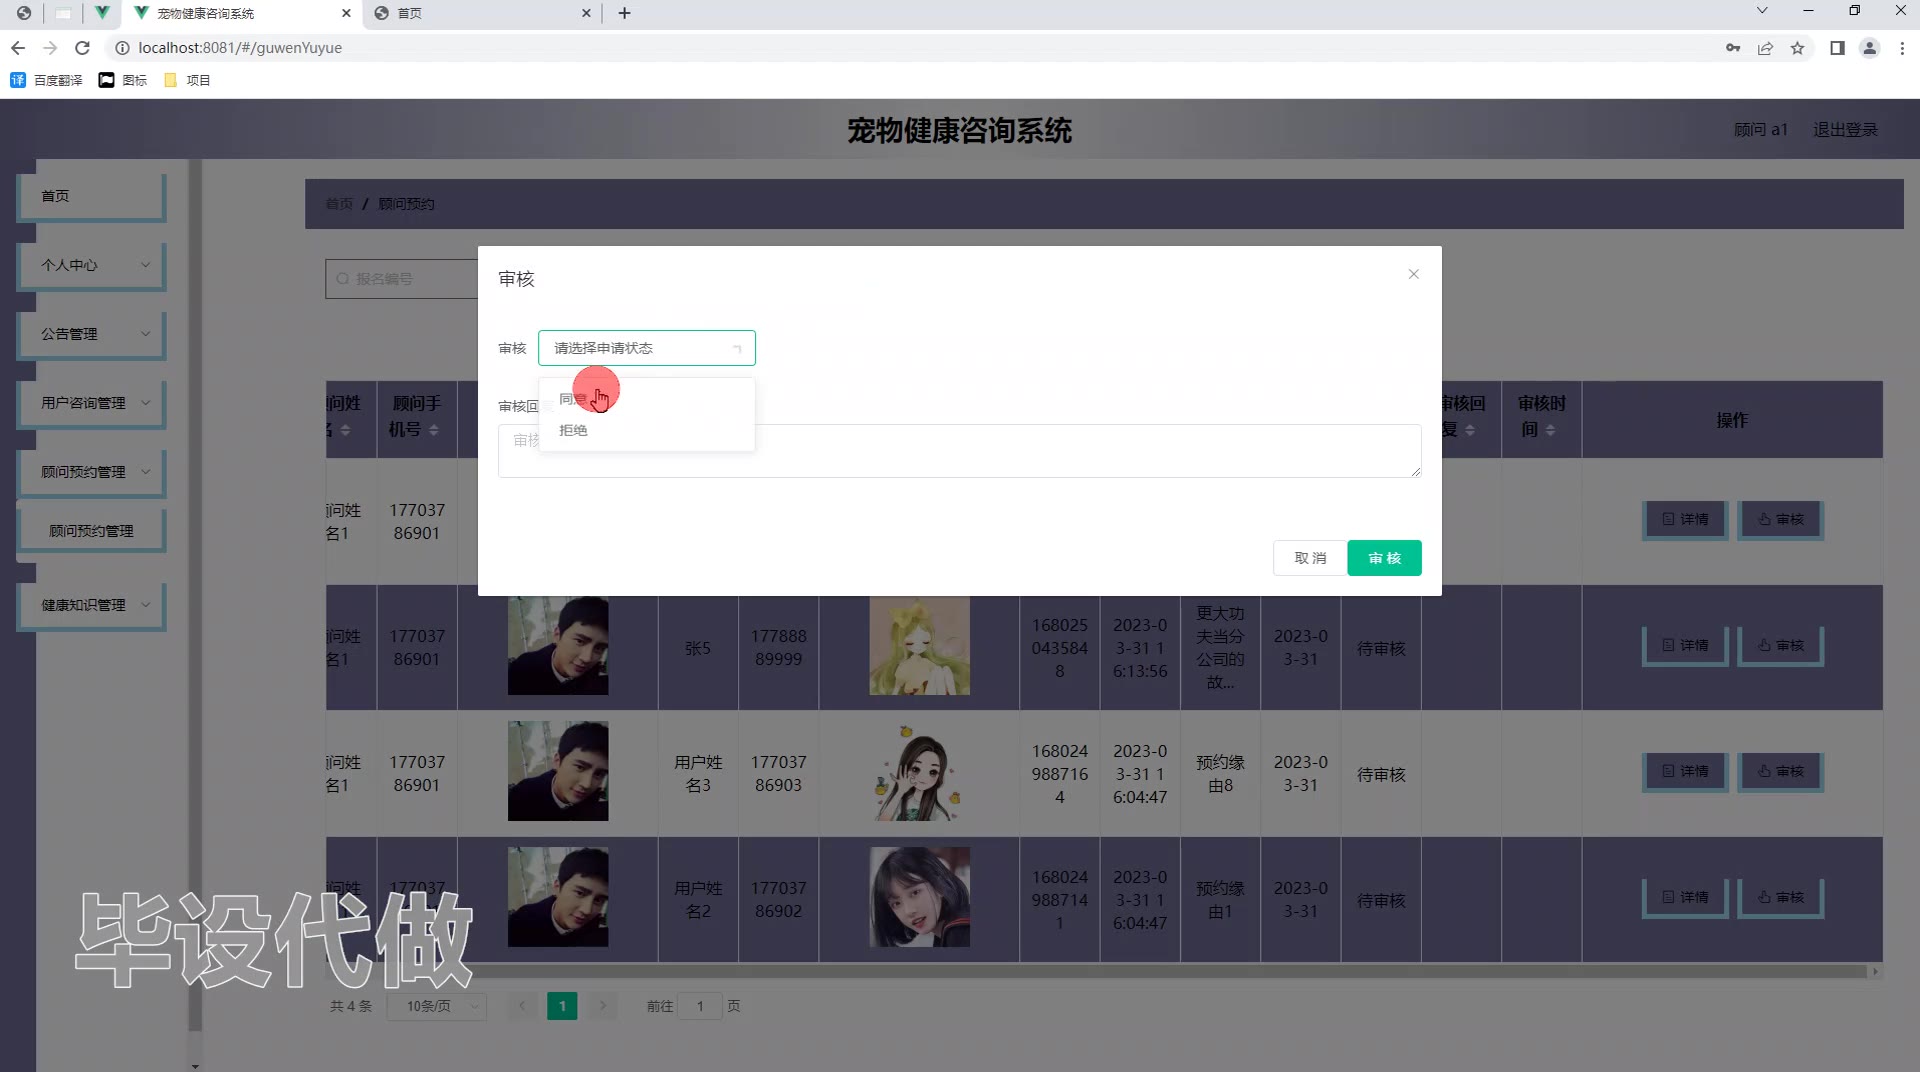Click 审核 for the 张5 row

coord(1781,646)
